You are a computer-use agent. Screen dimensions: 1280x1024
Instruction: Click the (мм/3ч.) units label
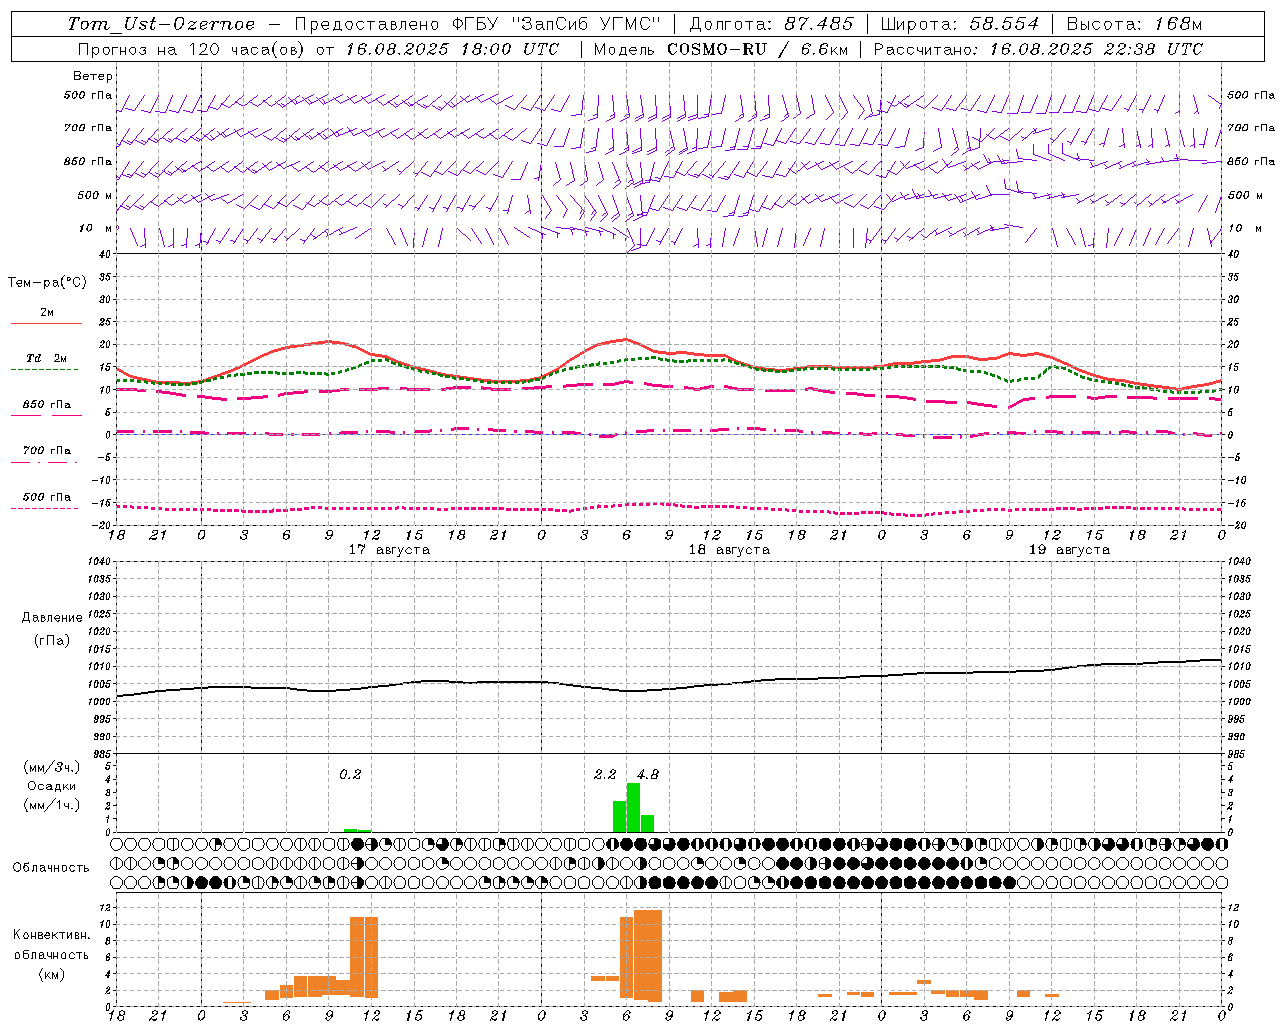pyautogui.click(x=52, y=767)
